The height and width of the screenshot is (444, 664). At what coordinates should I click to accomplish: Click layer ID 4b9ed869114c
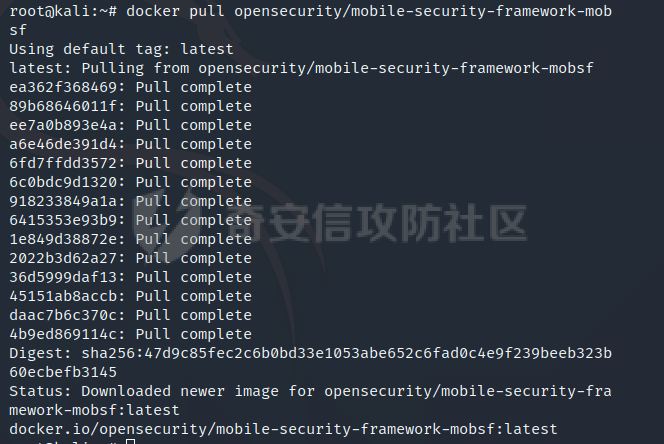pyautogui.click(x=63, y=334)
